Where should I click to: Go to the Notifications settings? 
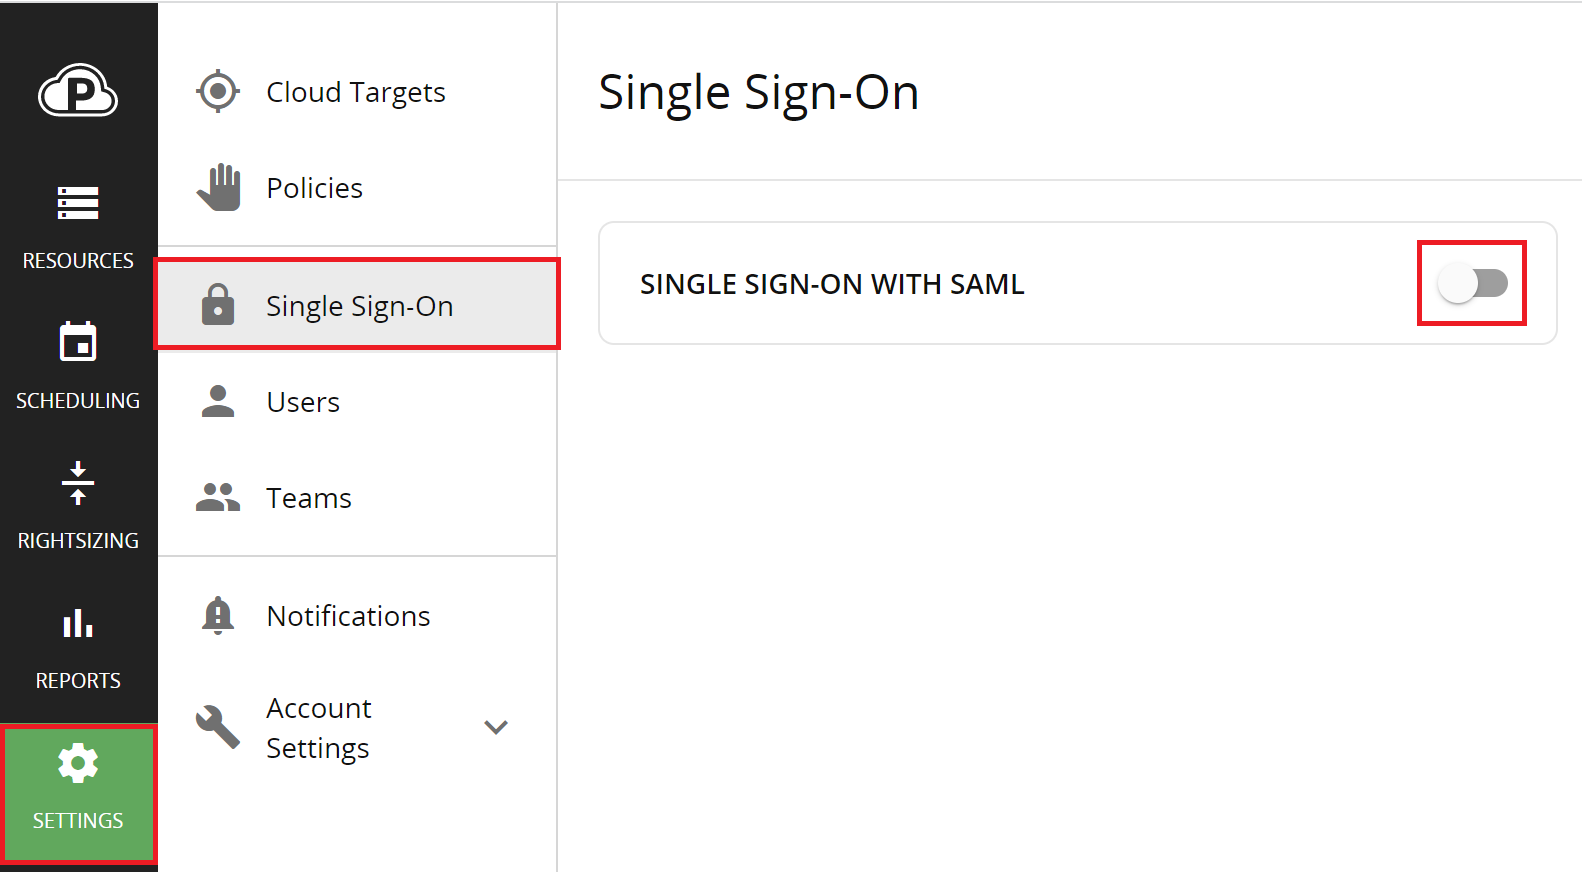click(x=348, y=616)
